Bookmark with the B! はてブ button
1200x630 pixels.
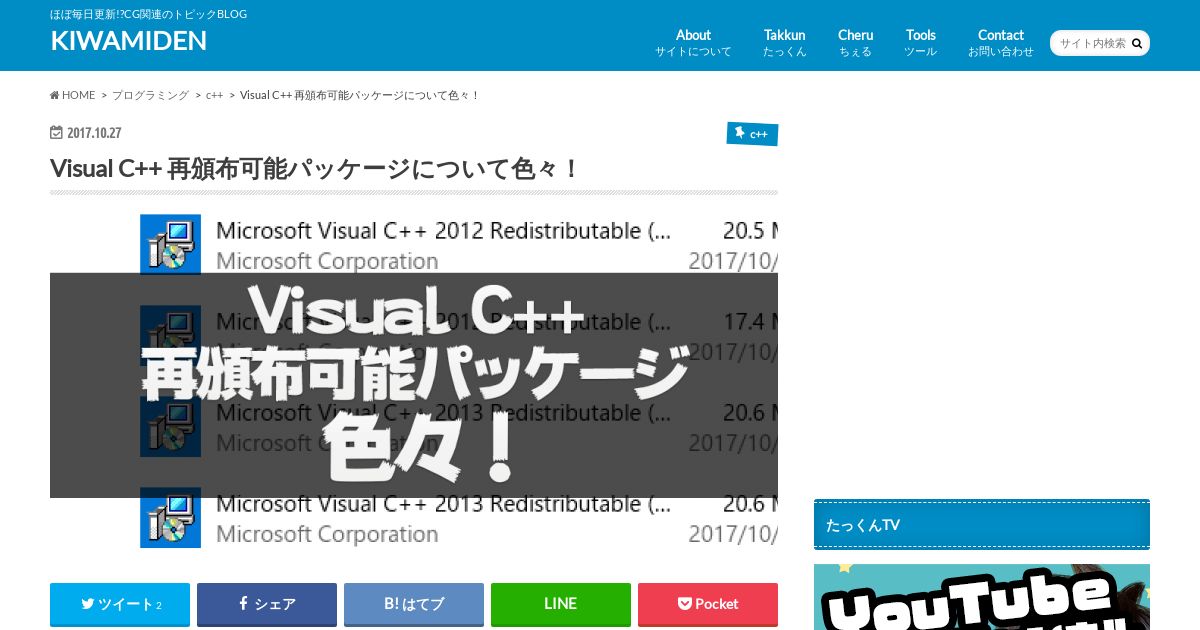414,604
